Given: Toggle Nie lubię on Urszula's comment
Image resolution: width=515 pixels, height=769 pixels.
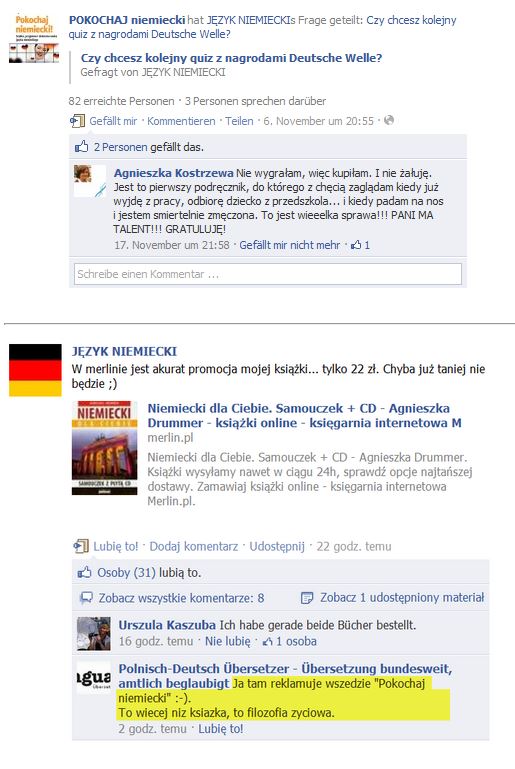Looking at the screenshot, I should coord(228,641).
